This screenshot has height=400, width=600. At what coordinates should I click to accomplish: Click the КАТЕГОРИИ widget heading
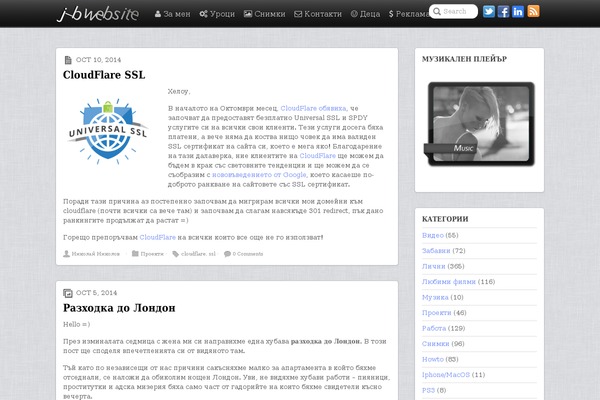point(445,219)
